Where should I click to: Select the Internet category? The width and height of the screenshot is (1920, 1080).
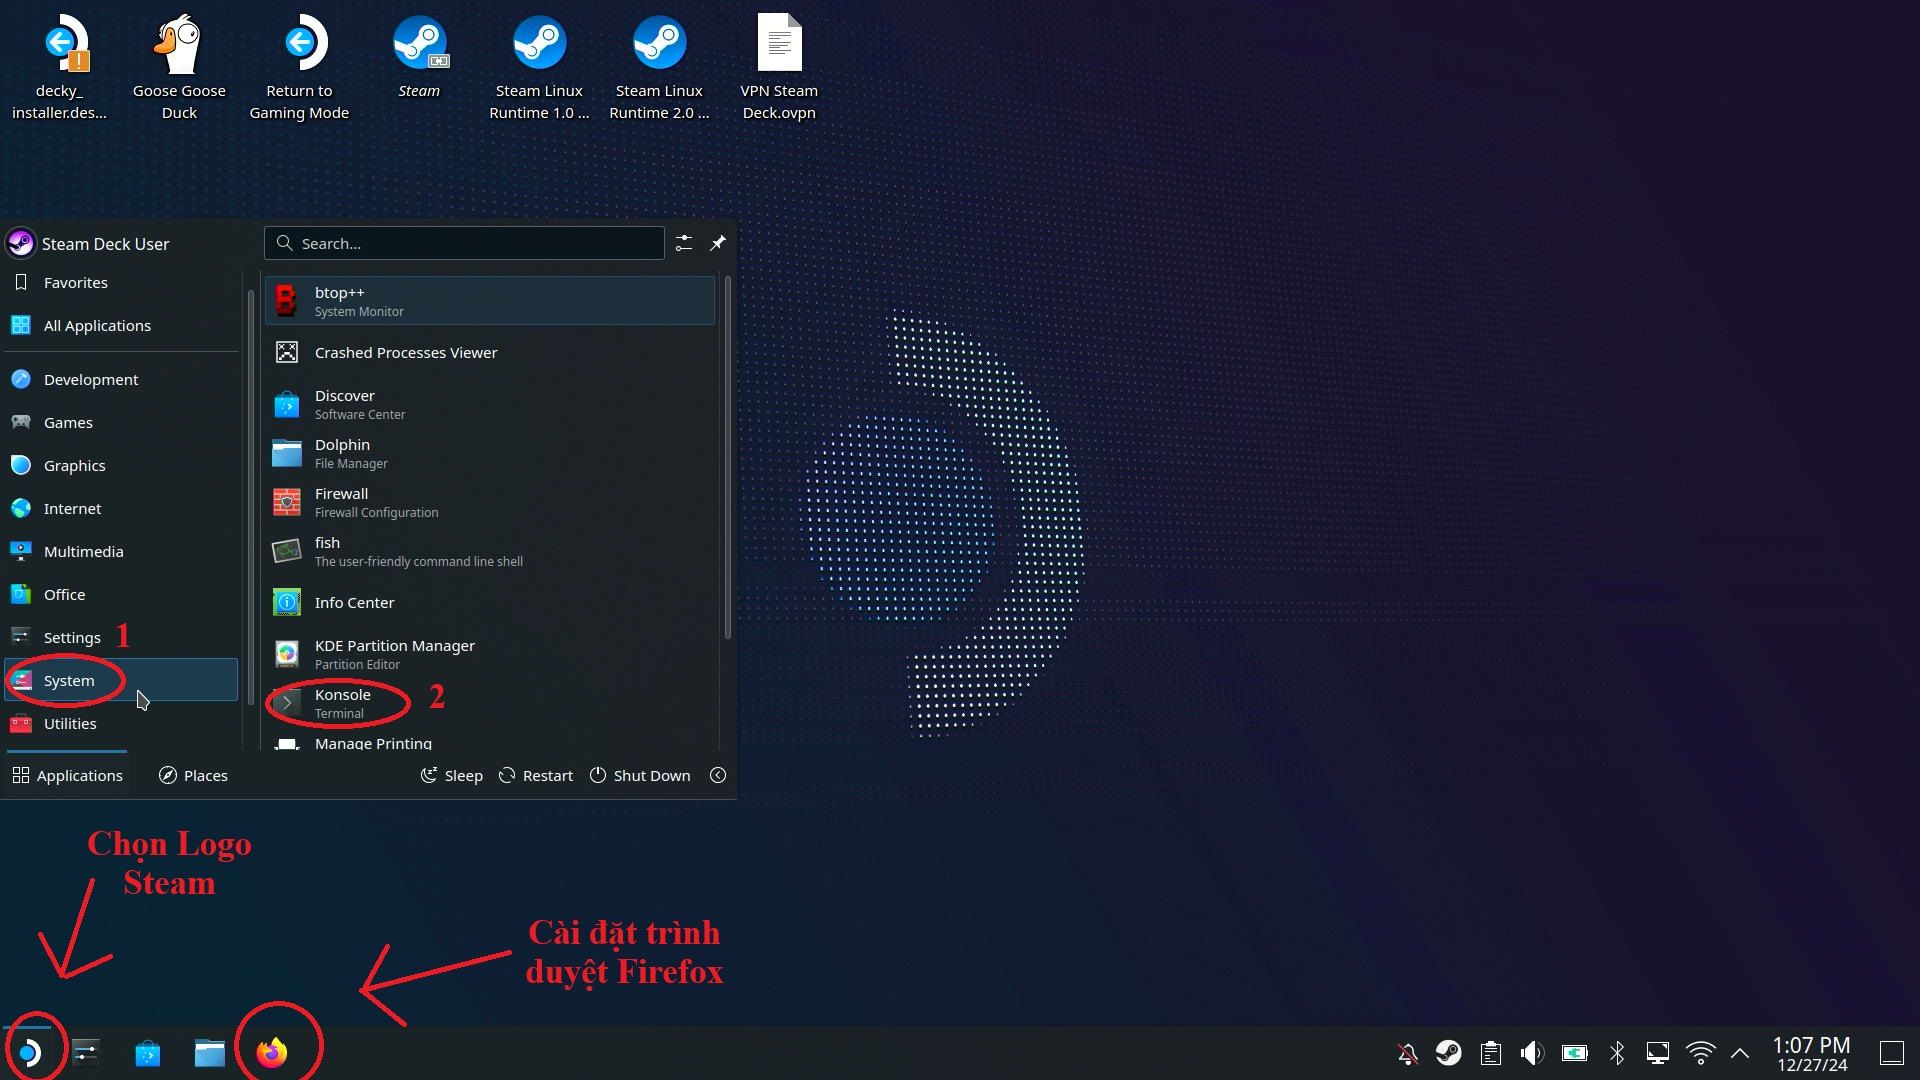point(121,509)
